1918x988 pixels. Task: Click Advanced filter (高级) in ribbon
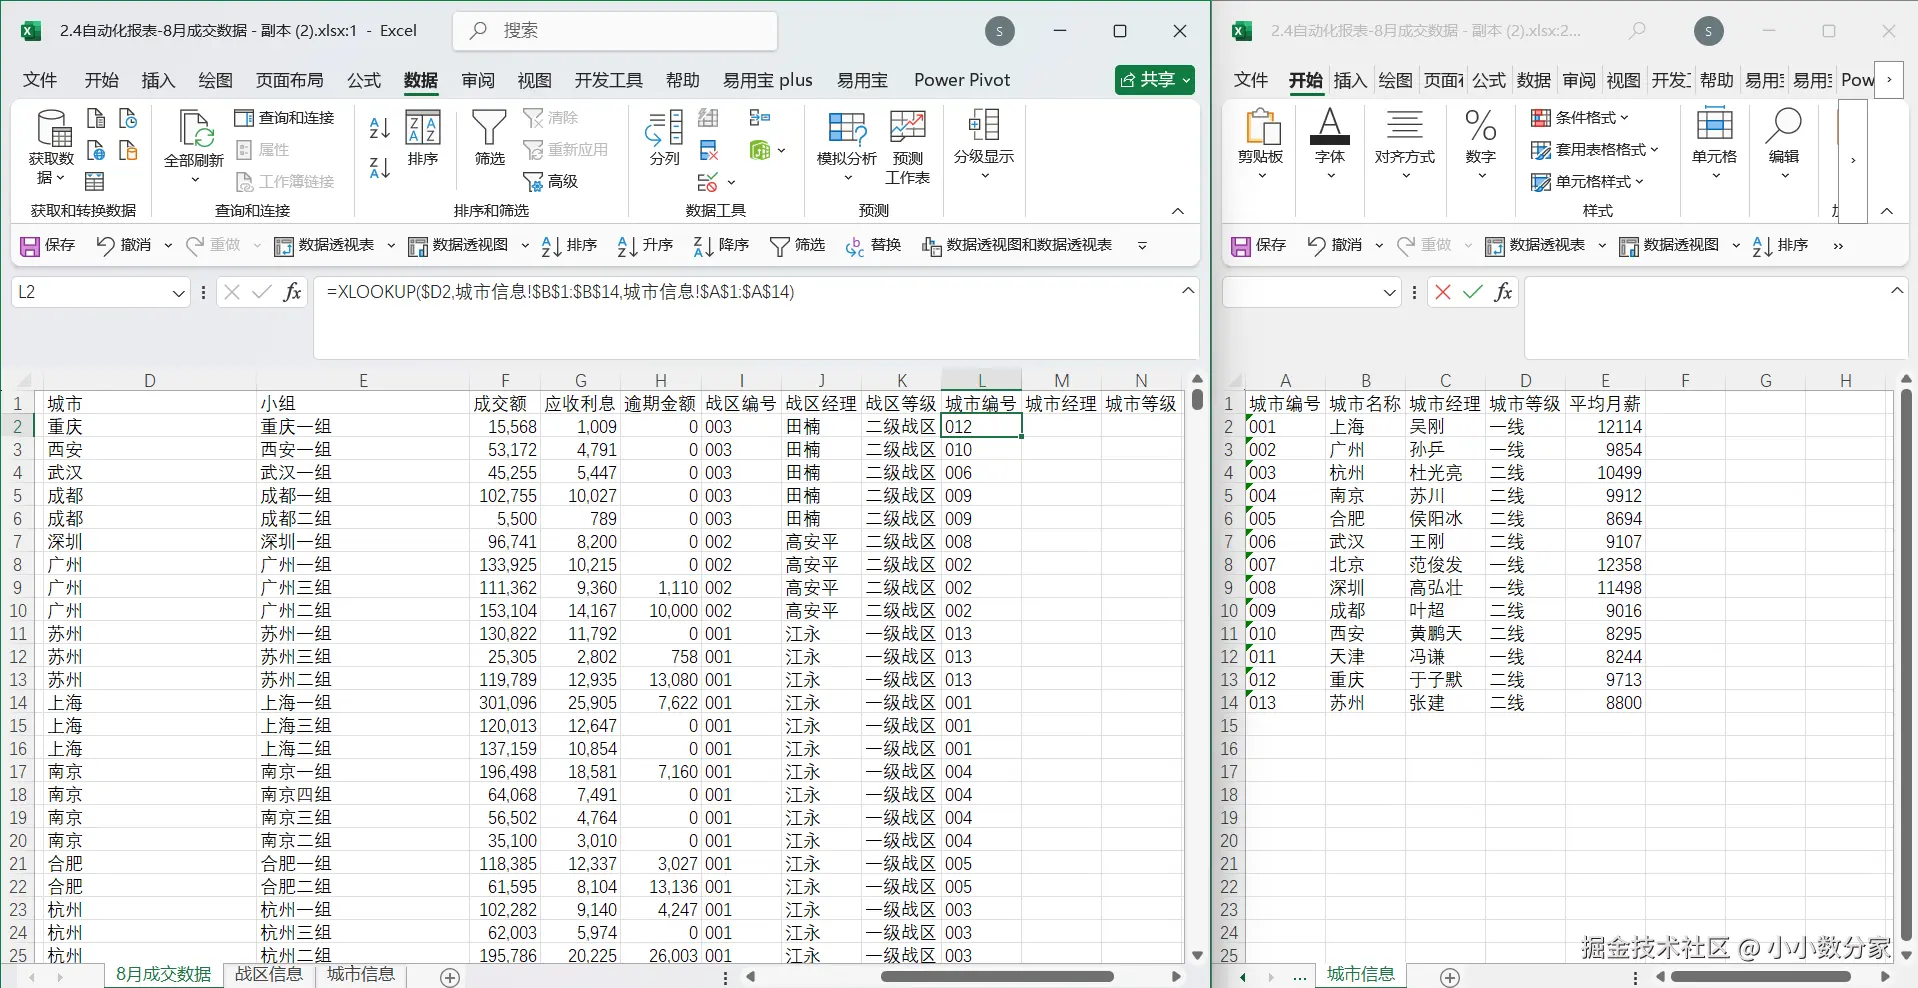[x=551, y=181]
